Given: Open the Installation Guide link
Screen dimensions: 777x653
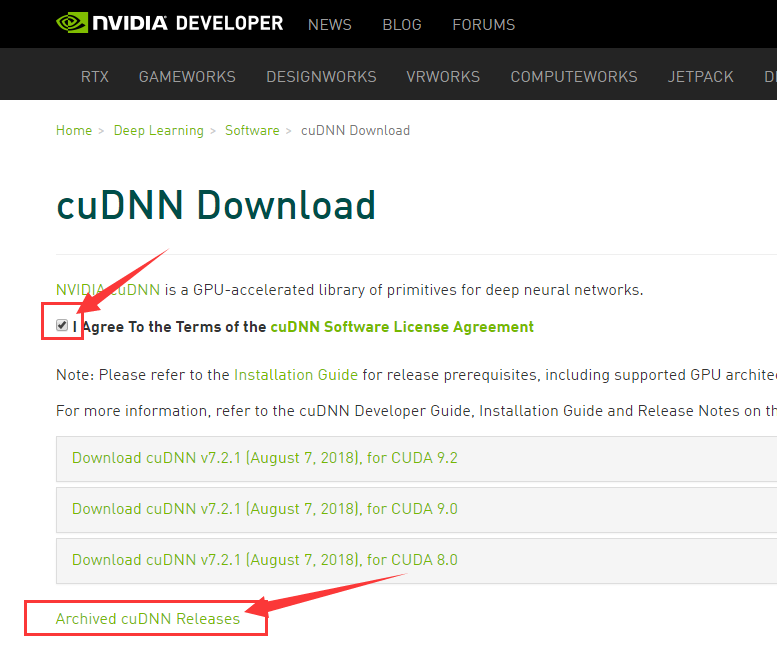Looking at the screenshot, I should [296, 375].
